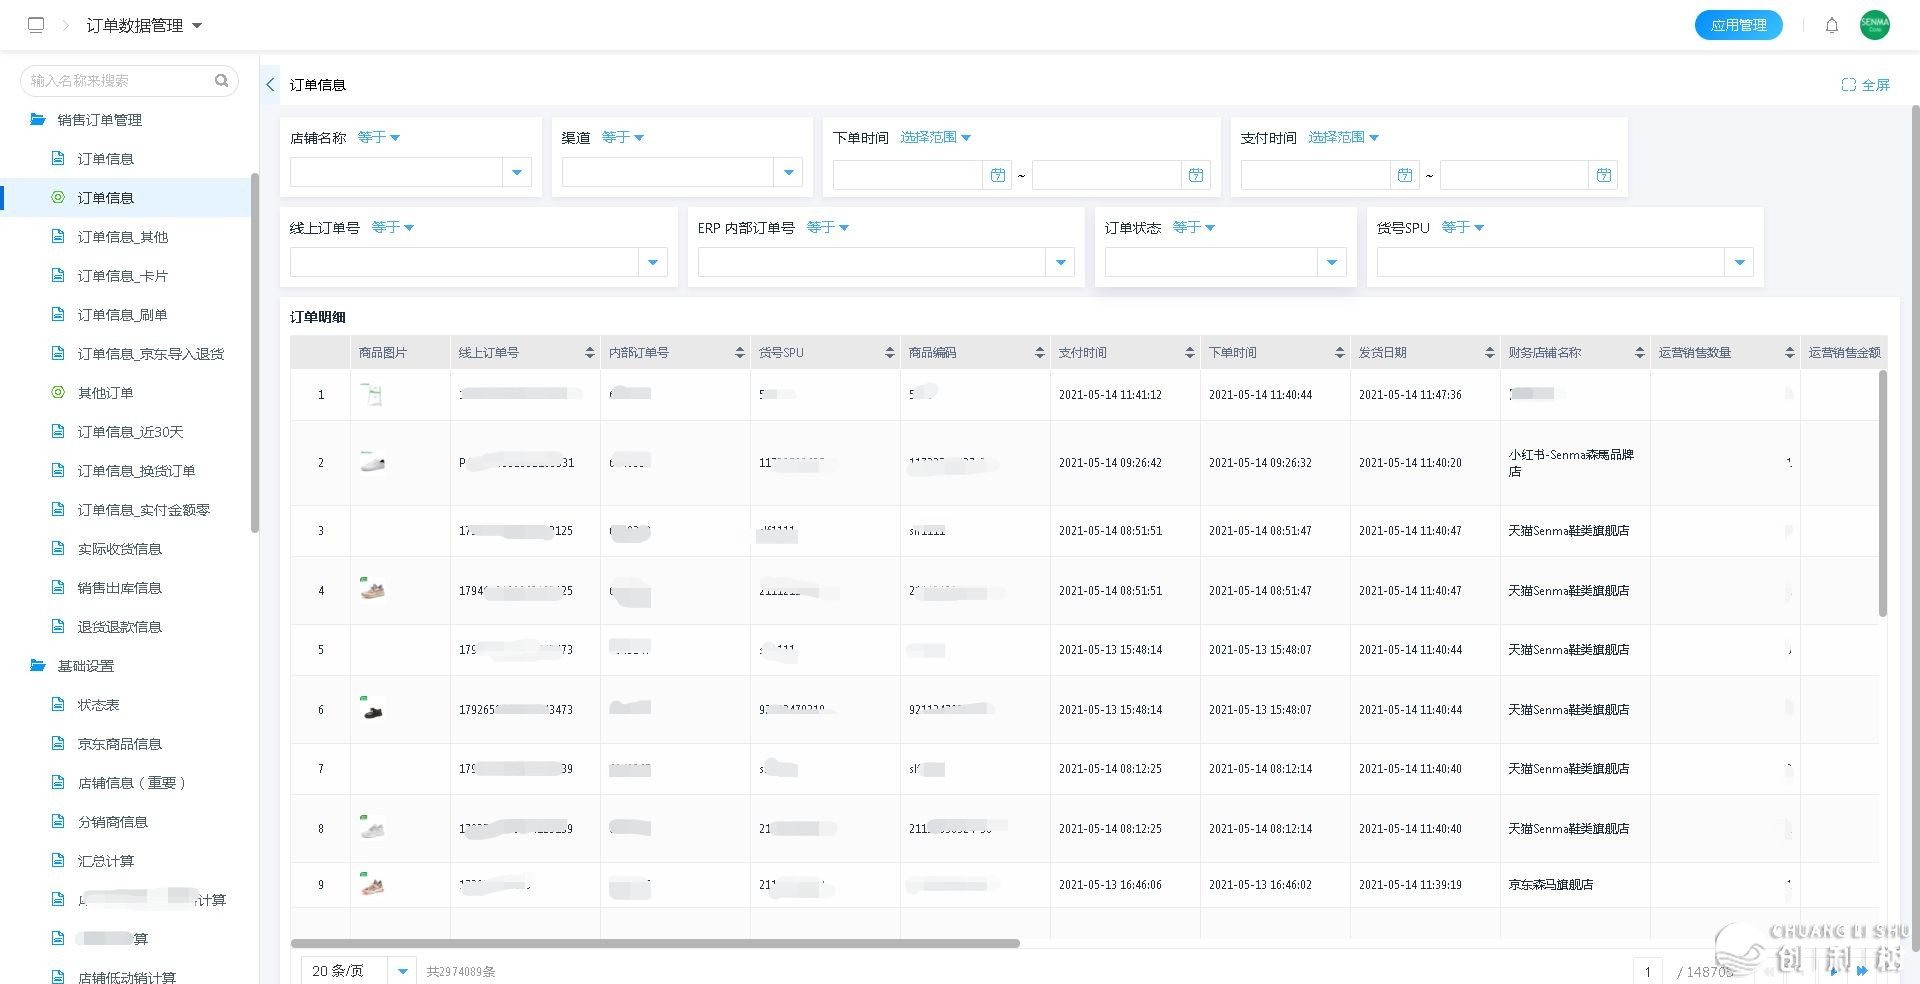The image size is (1920, 984).
Task: Click 京东森马旗舰店 cell in row 9
Action: tap(1550, 885)
